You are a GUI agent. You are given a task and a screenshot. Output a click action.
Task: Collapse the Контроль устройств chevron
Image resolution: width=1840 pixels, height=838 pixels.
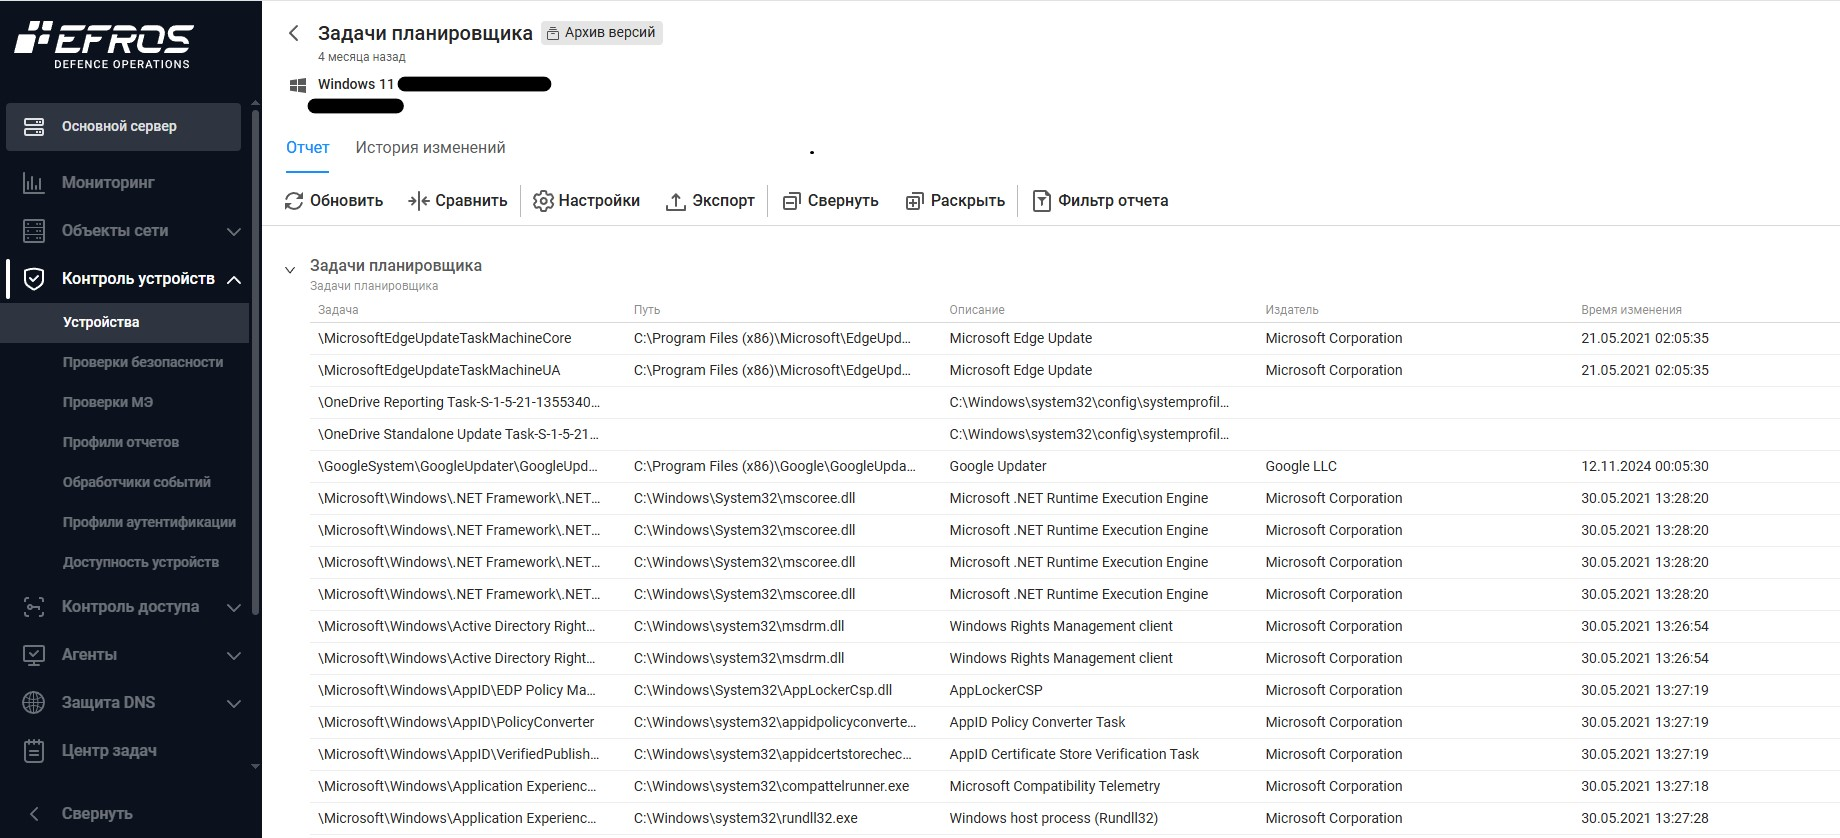(x=234, y=280)
